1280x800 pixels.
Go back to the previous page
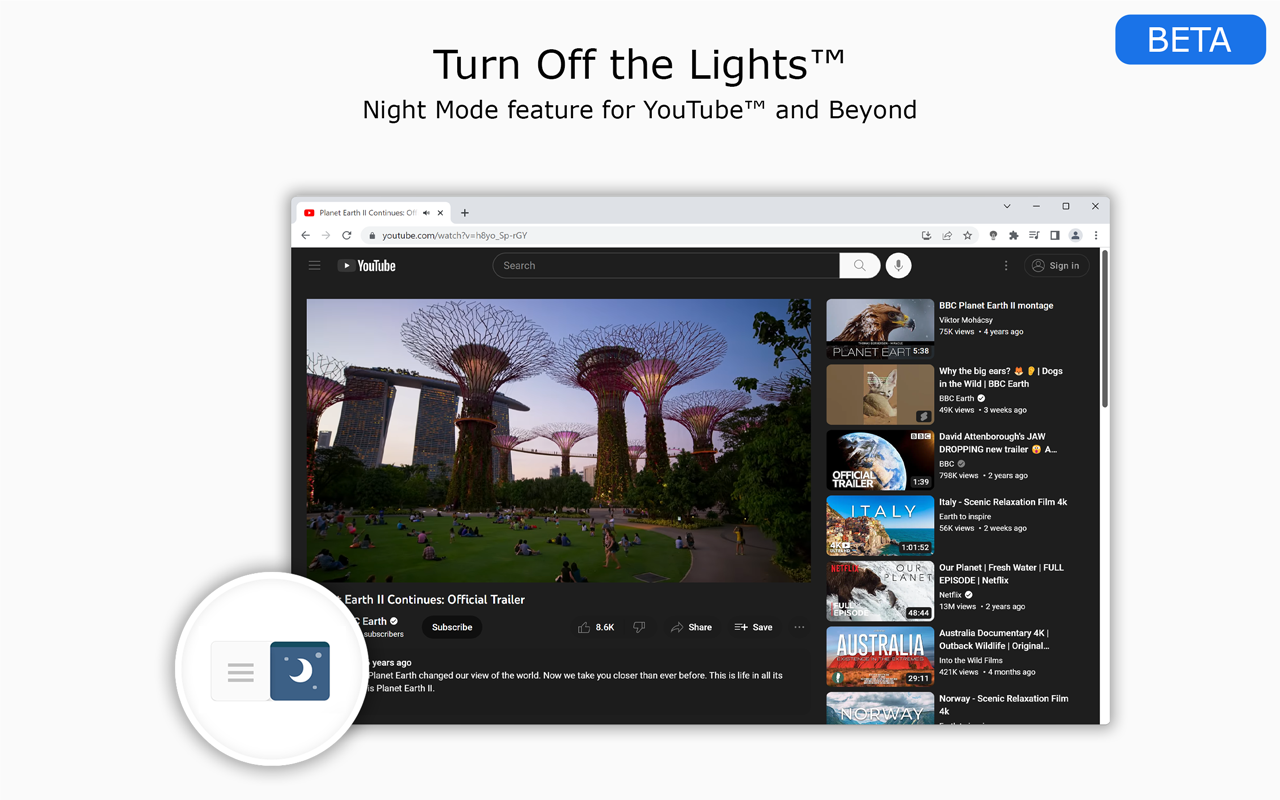click(x=306, y=236)
